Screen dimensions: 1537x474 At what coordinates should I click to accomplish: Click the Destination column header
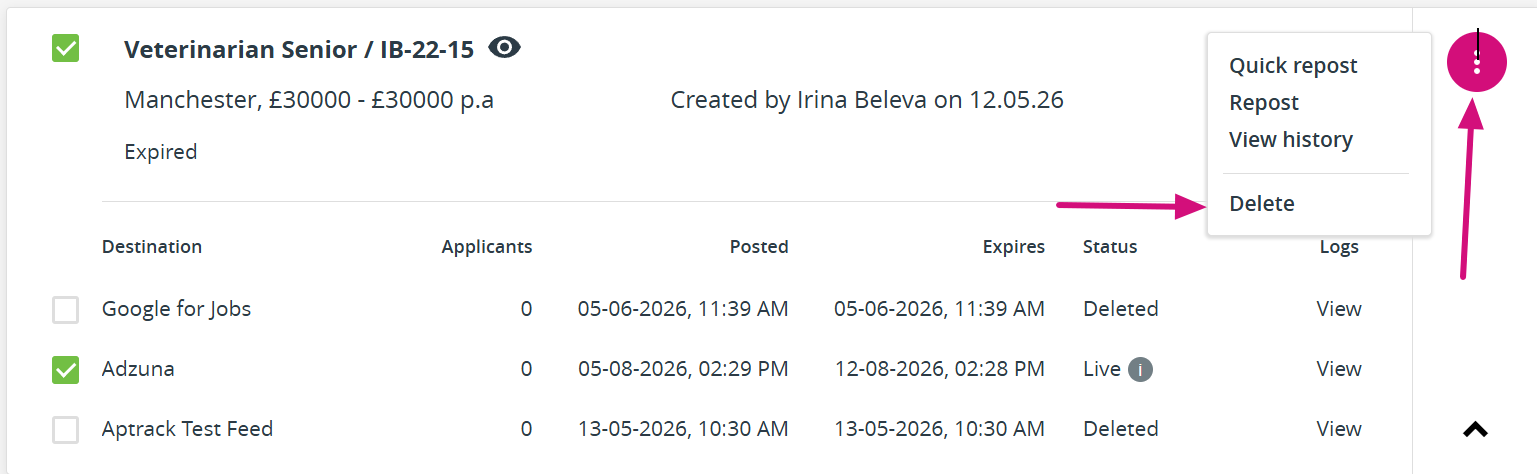coord(152,246)
